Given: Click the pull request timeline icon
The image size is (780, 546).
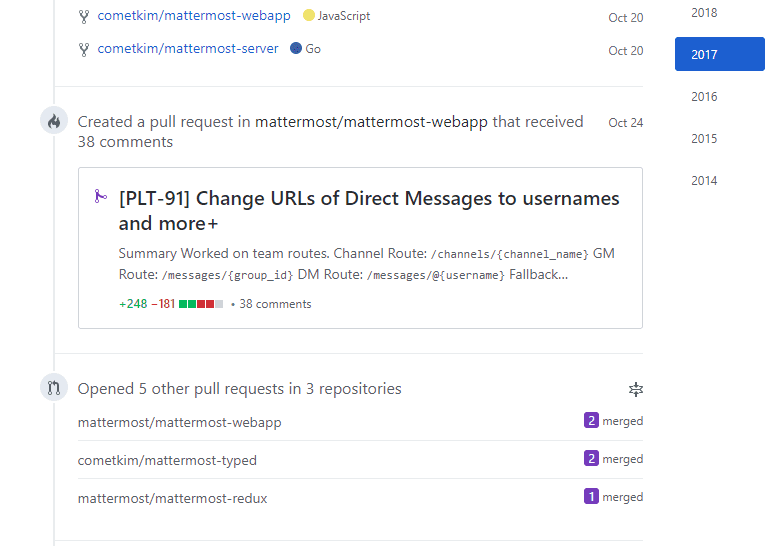Looking at the screenshot, I should pos(54,388).
